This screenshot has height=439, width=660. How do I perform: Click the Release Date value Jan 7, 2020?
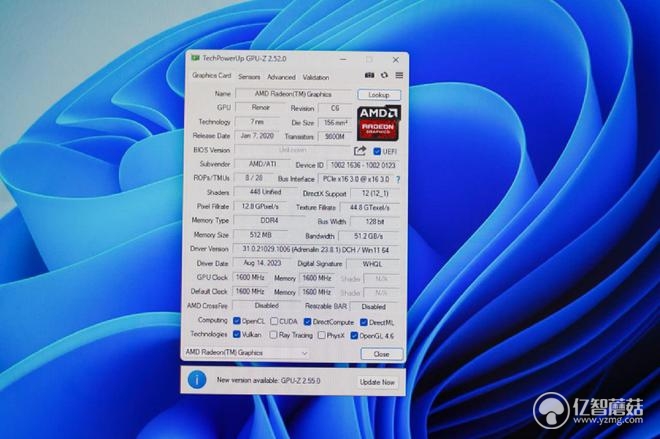click(x=257, y=136)
